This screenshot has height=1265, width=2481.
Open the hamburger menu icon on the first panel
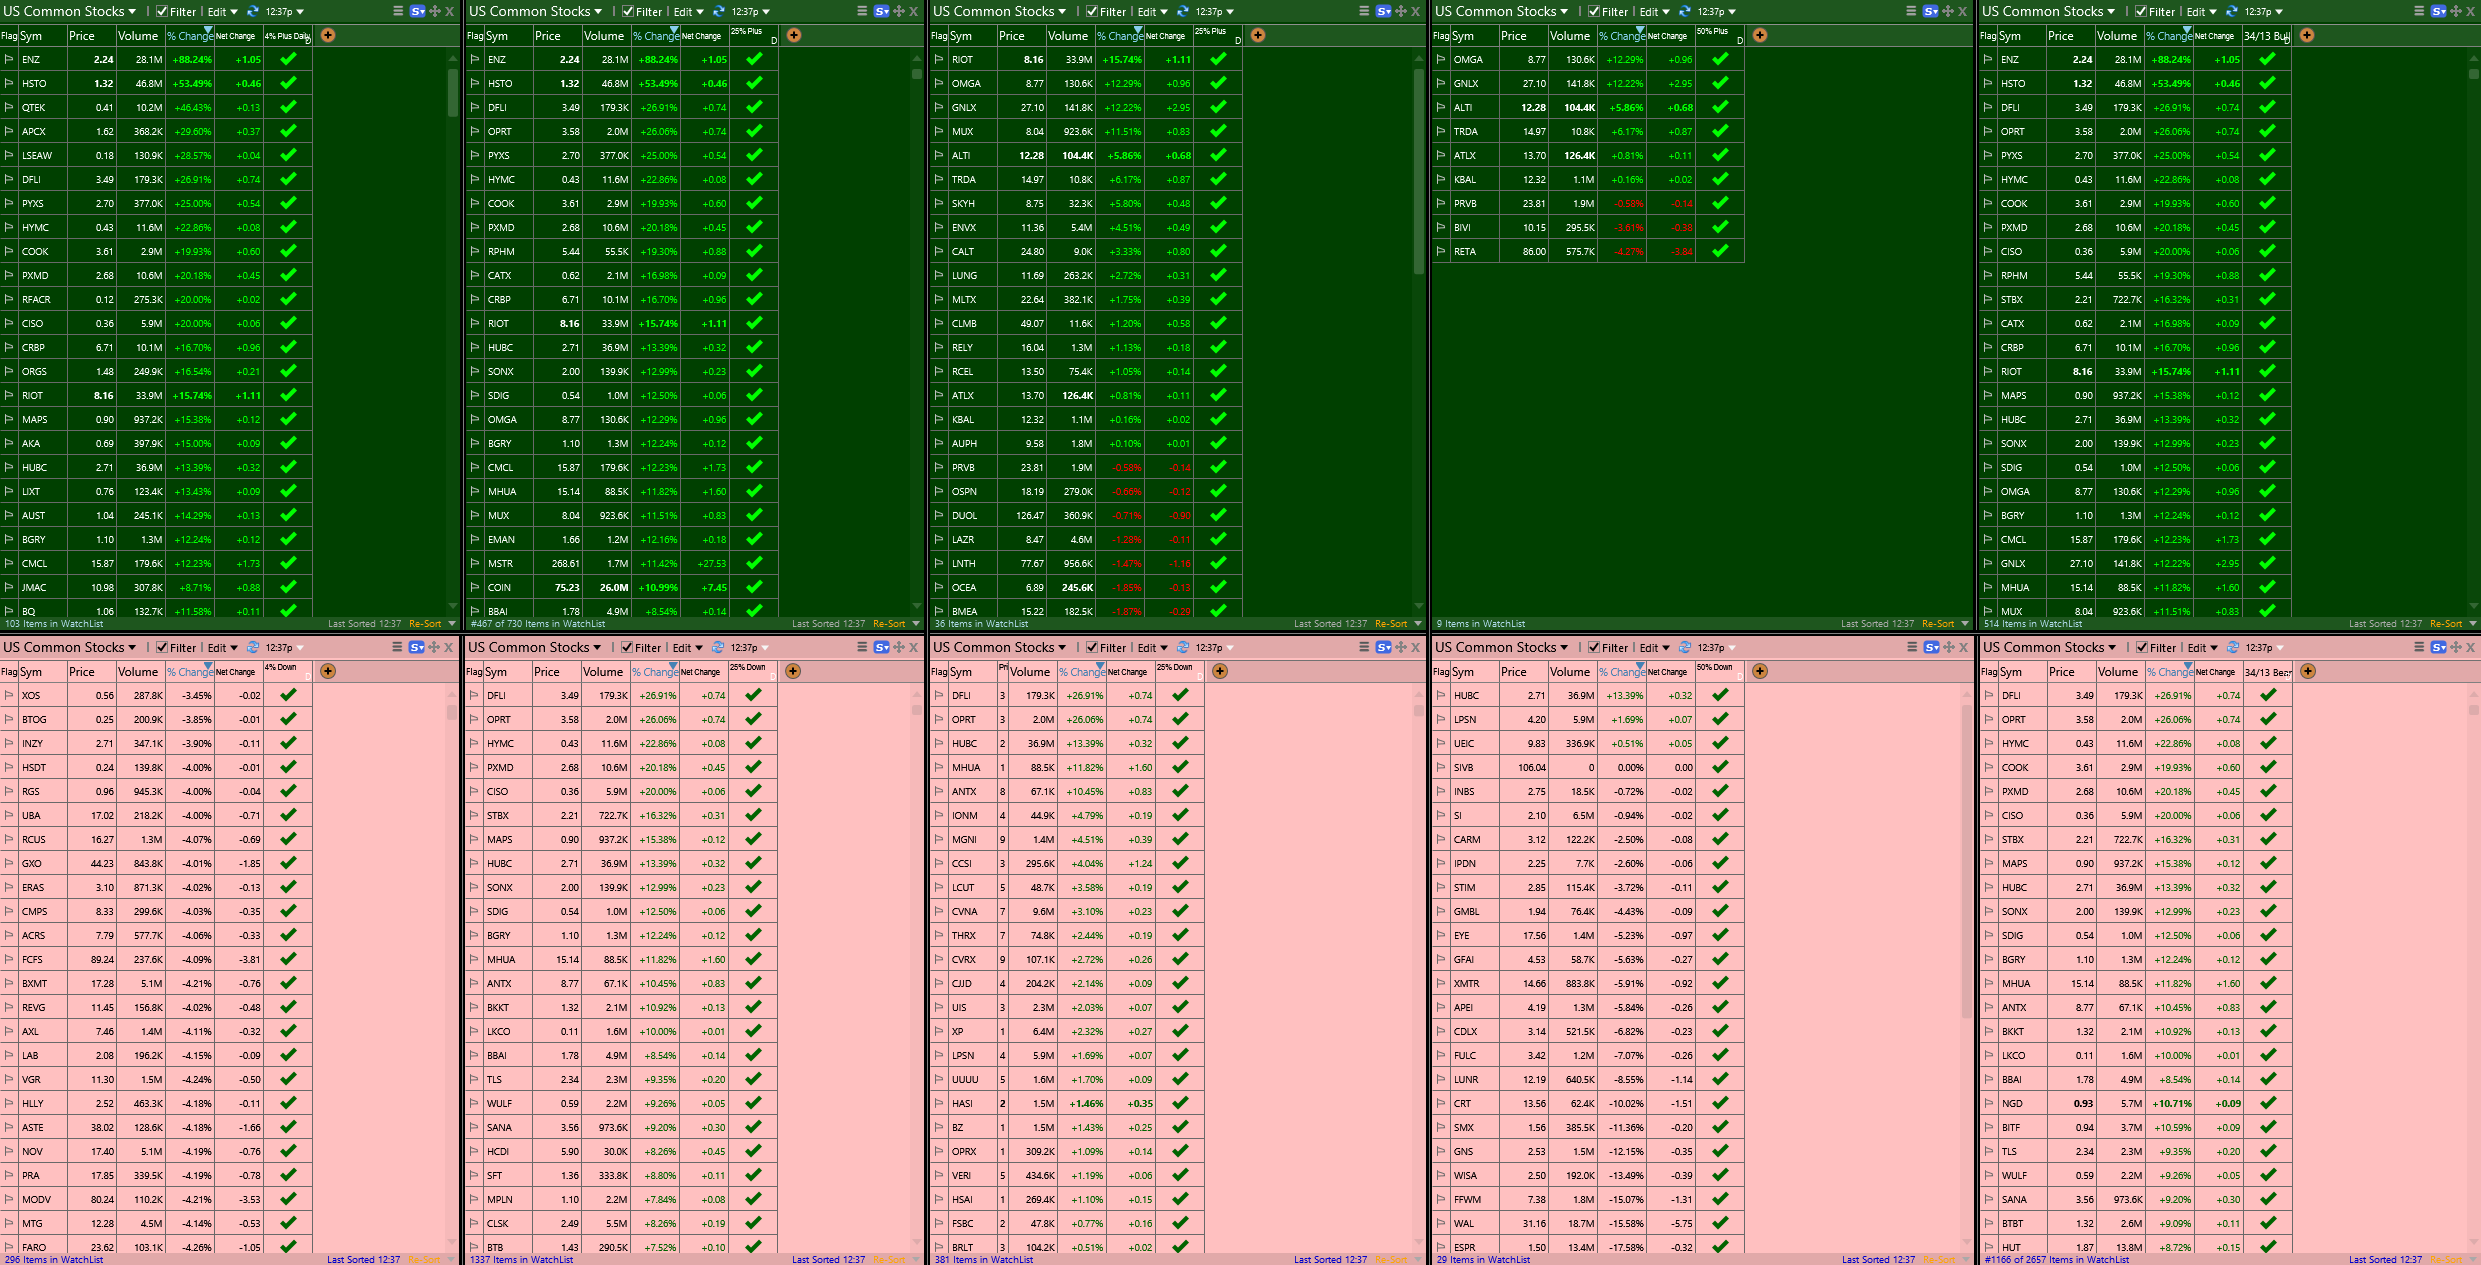(x=398, y=11)
